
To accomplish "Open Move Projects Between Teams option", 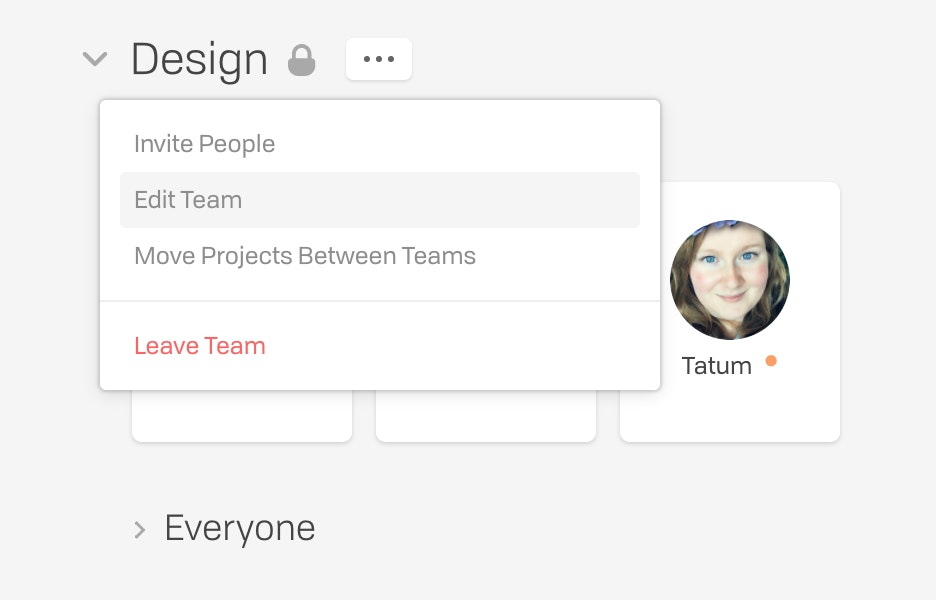I will 304,256.
